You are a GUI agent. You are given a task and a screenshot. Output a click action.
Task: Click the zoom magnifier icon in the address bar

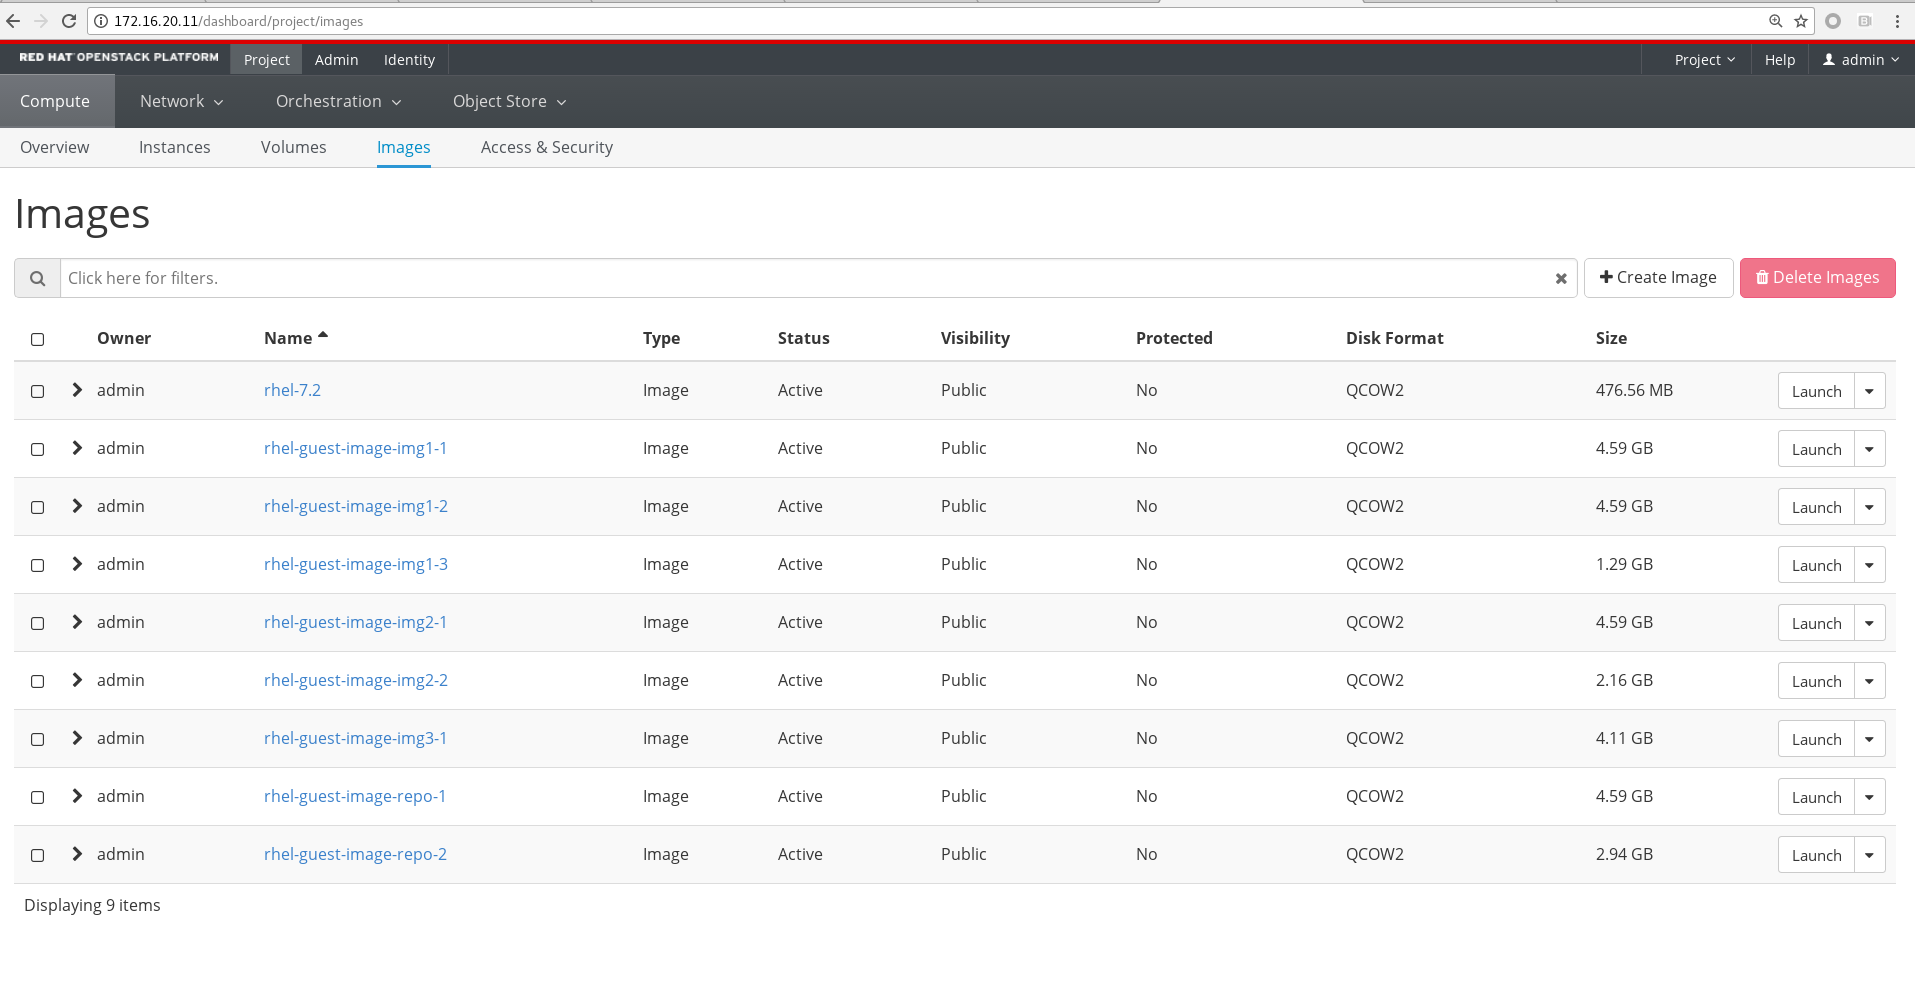click(1776, 21)
